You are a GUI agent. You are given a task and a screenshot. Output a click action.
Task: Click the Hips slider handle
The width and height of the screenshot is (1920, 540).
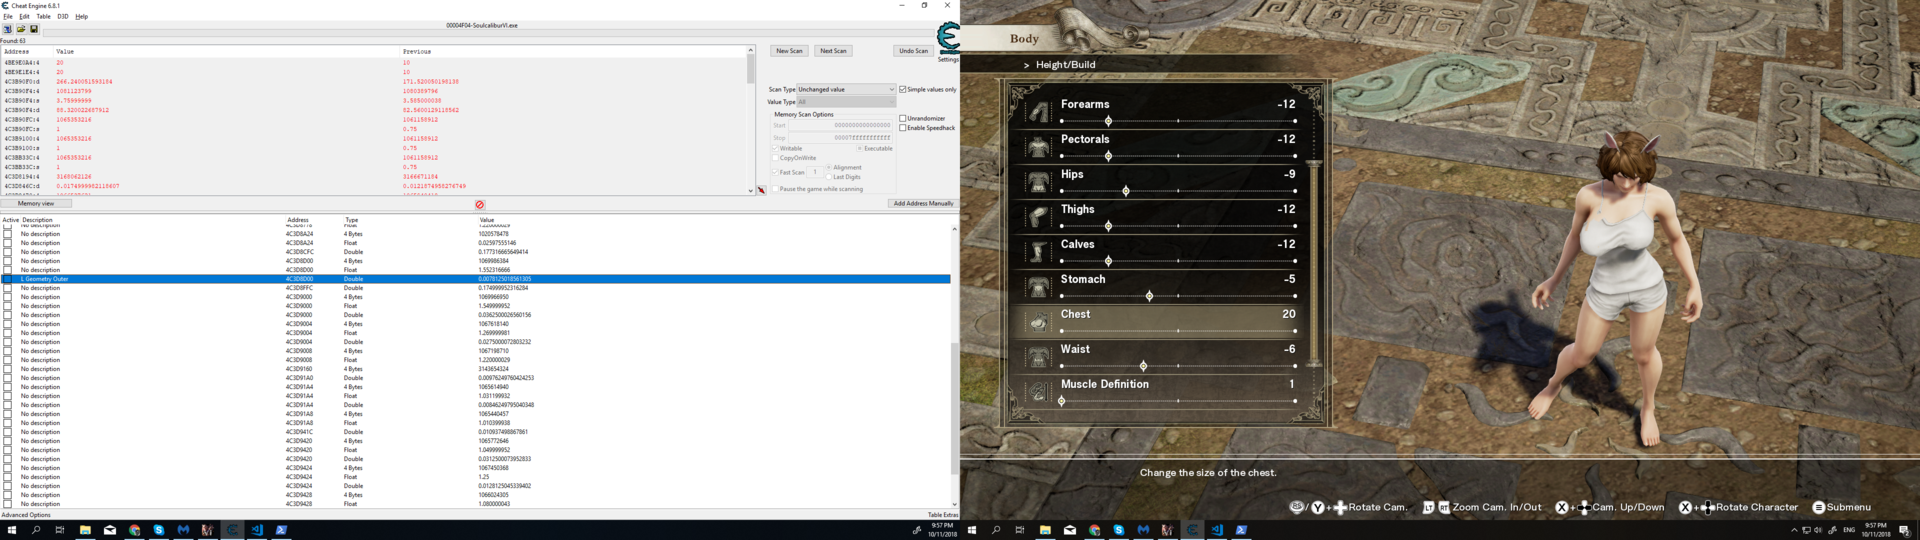click(x=1126, y=191)
